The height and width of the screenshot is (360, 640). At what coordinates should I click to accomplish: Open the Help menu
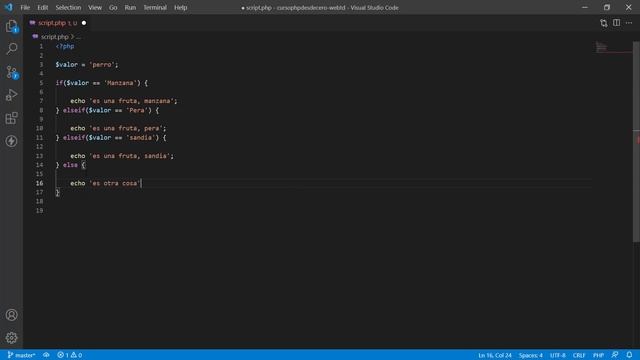[180, 7]
